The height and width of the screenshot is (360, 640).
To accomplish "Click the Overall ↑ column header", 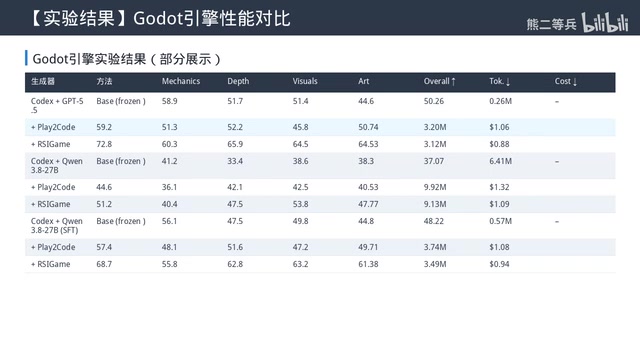I will pos(440,81).
